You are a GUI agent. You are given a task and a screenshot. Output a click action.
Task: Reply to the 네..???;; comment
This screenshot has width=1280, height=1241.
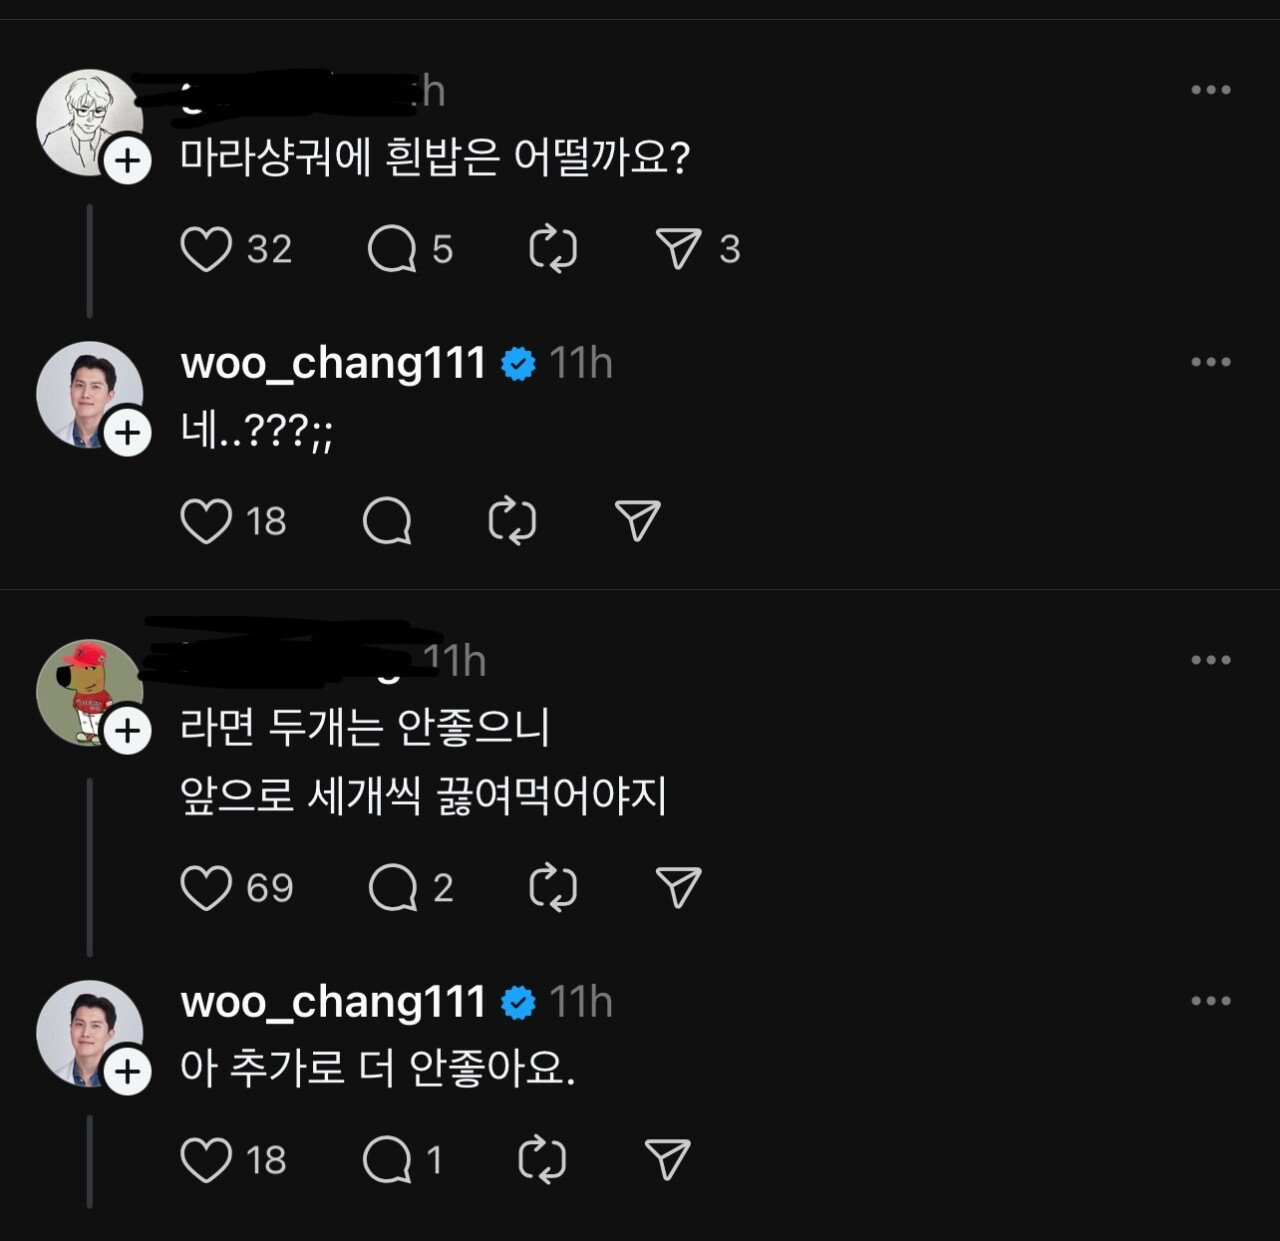tap(387, 521)
